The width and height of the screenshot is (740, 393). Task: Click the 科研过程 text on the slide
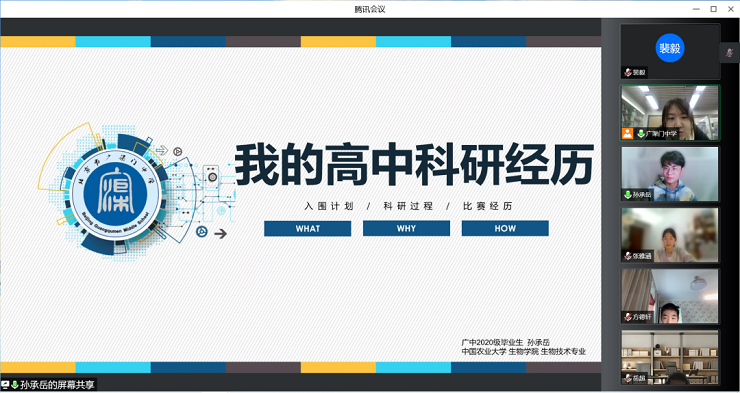(x=408, y=206)
